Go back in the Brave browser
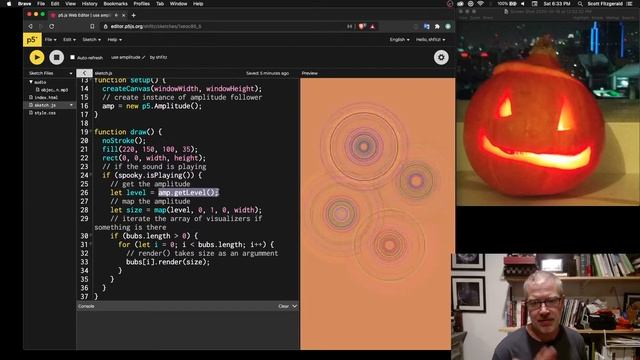The height and width of the screenshot is (360, 640). 31,27
